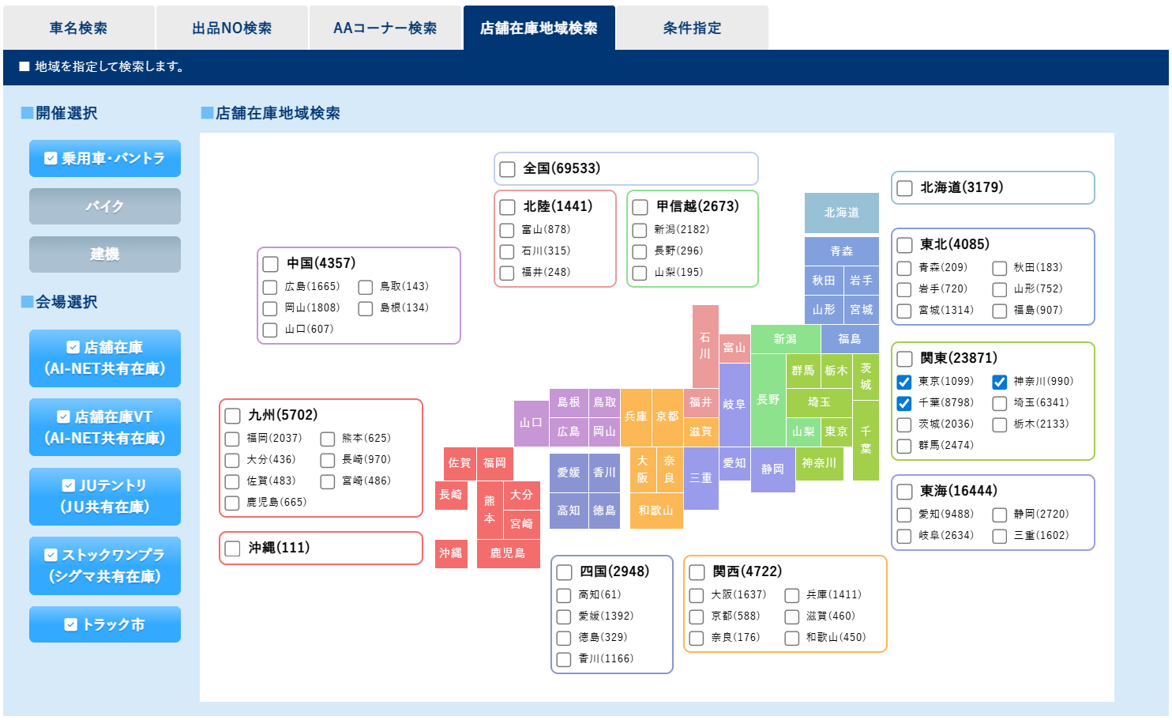Image resolution: width=1172 pixels, height=720 pixels.
Task: Select the バイク category button
Action: coord(104,206)
